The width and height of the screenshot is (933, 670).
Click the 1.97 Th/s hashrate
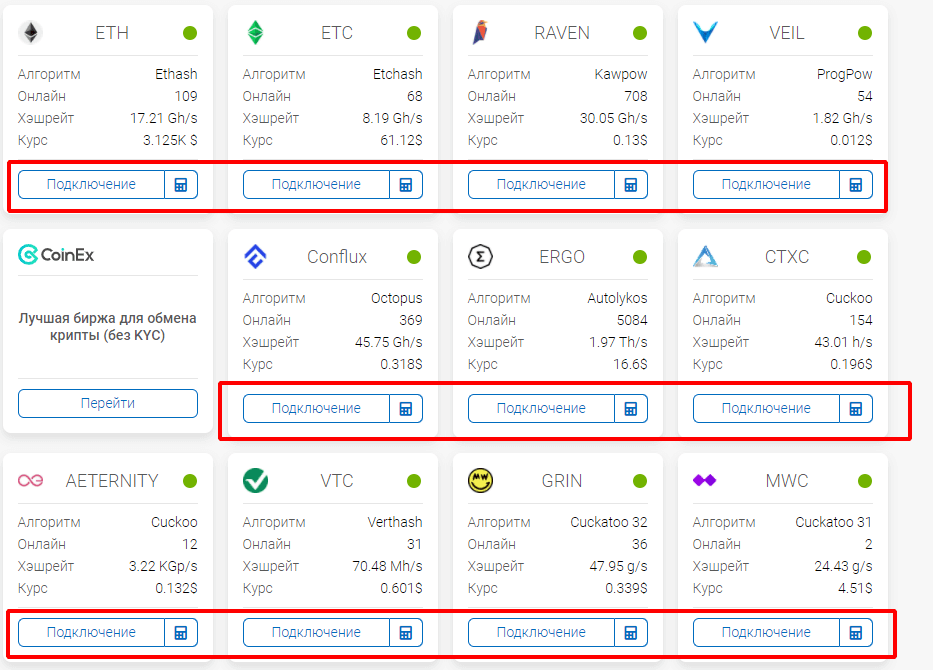click(618, 342)
